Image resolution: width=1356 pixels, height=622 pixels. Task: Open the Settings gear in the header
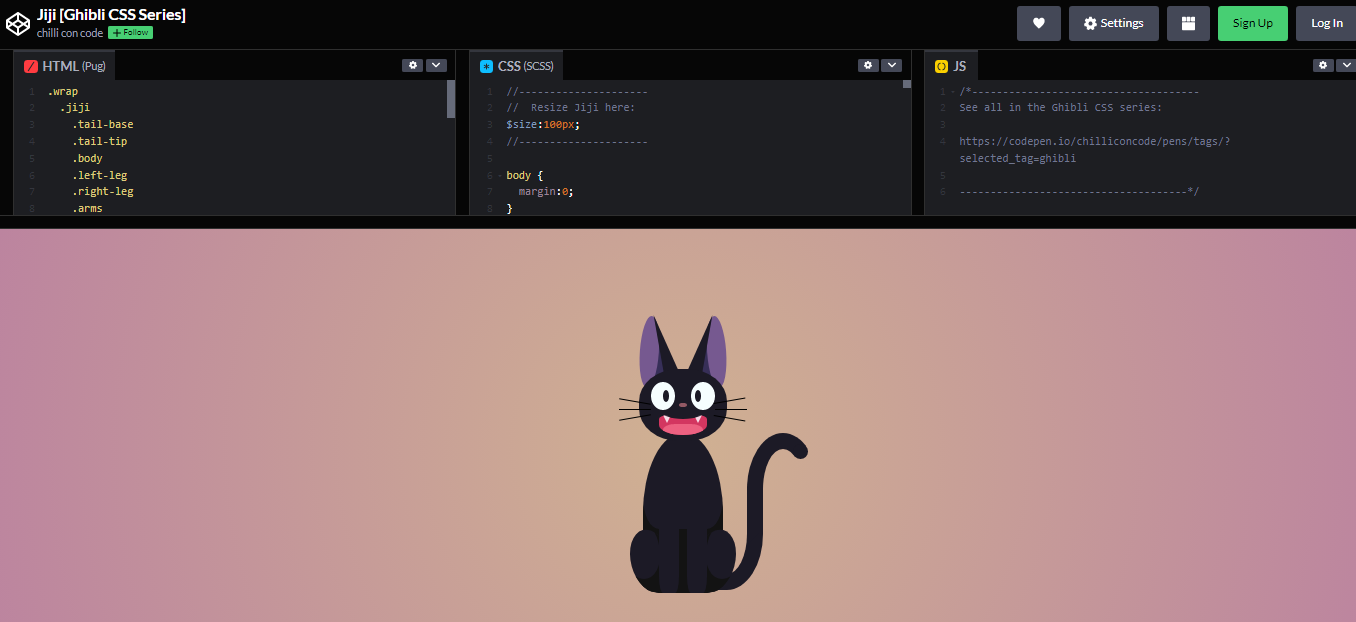coord(1113,22)
